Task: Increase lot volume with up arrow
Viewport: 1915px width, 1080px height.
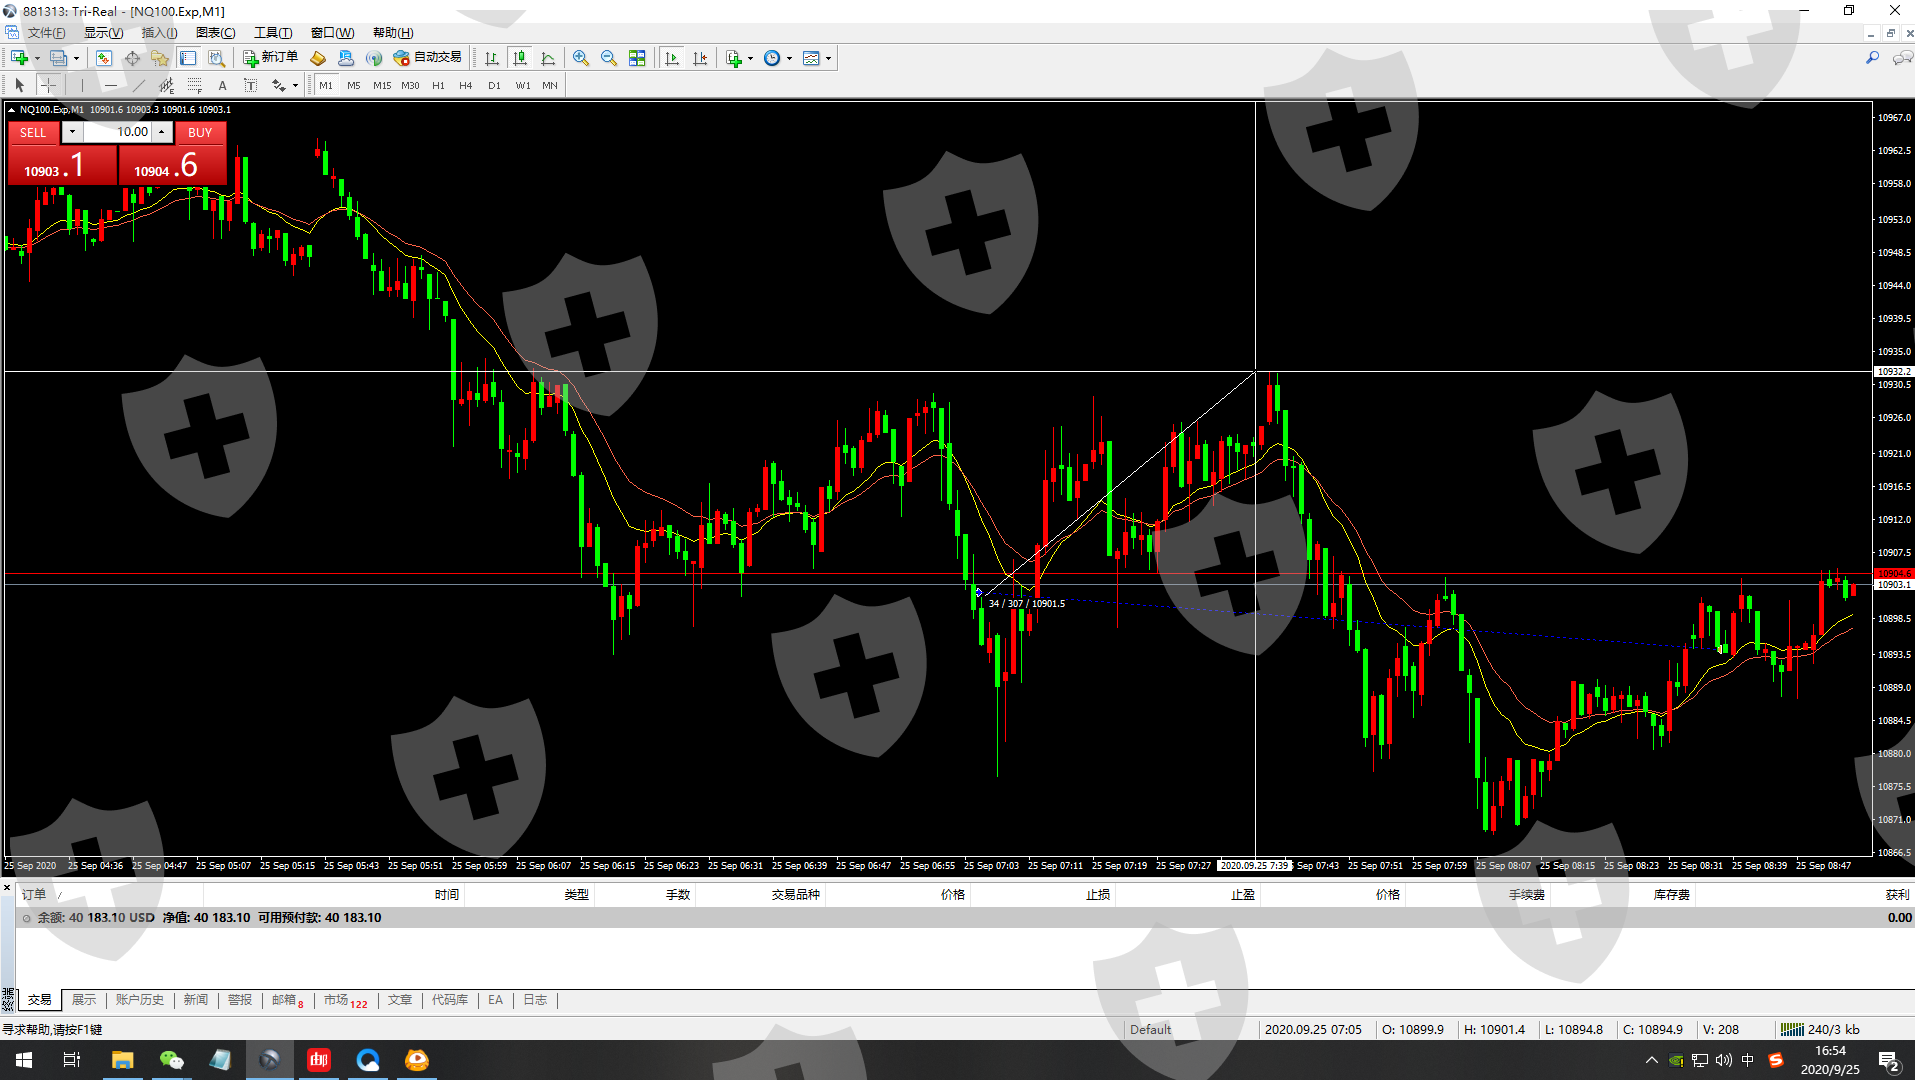Action: click(161, 132)
